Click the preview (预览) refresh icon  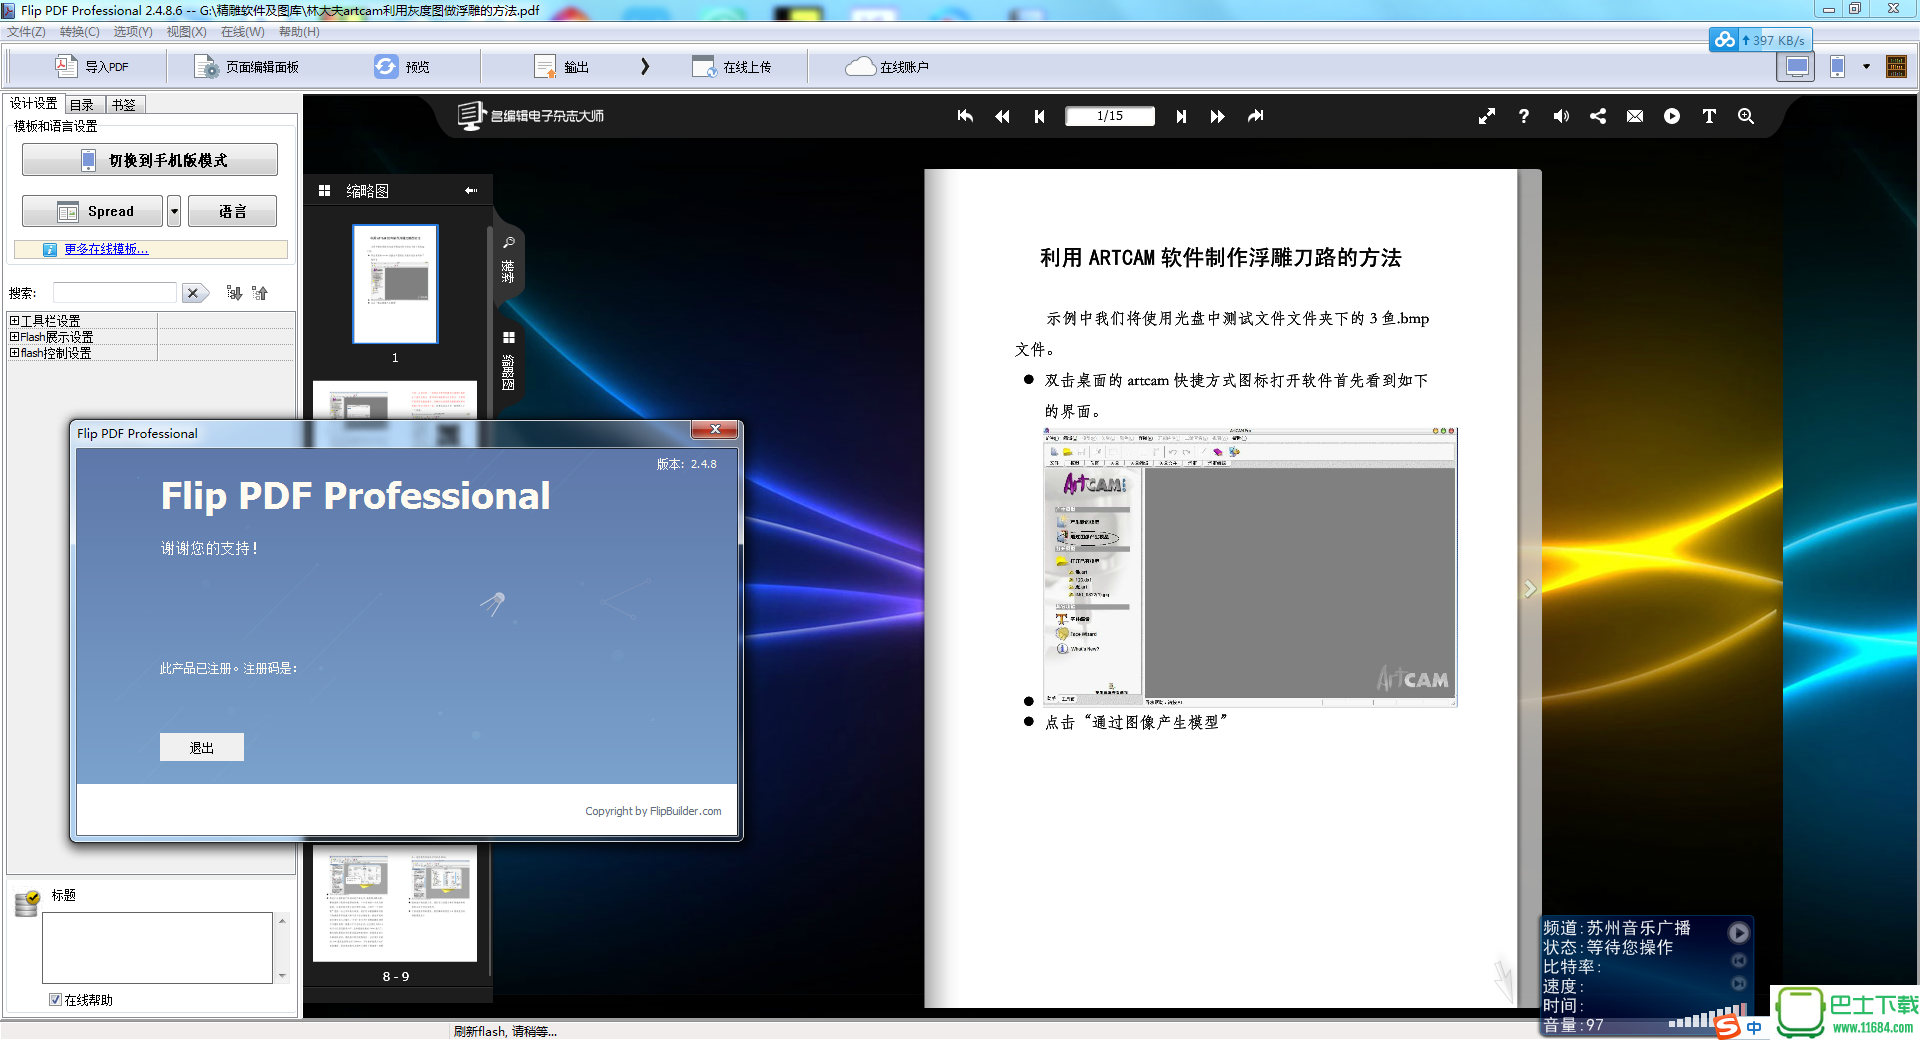386,67
